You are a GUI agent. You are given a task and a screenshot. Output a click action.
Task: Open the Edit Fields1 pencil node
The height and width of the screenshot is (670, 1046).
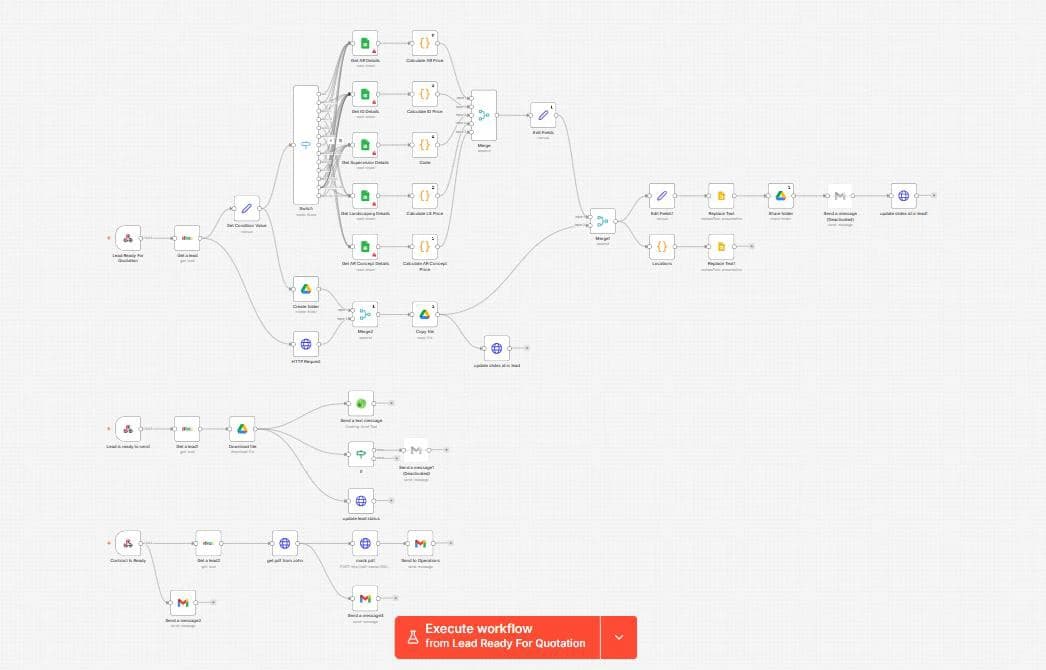click(x=662, y=196)
